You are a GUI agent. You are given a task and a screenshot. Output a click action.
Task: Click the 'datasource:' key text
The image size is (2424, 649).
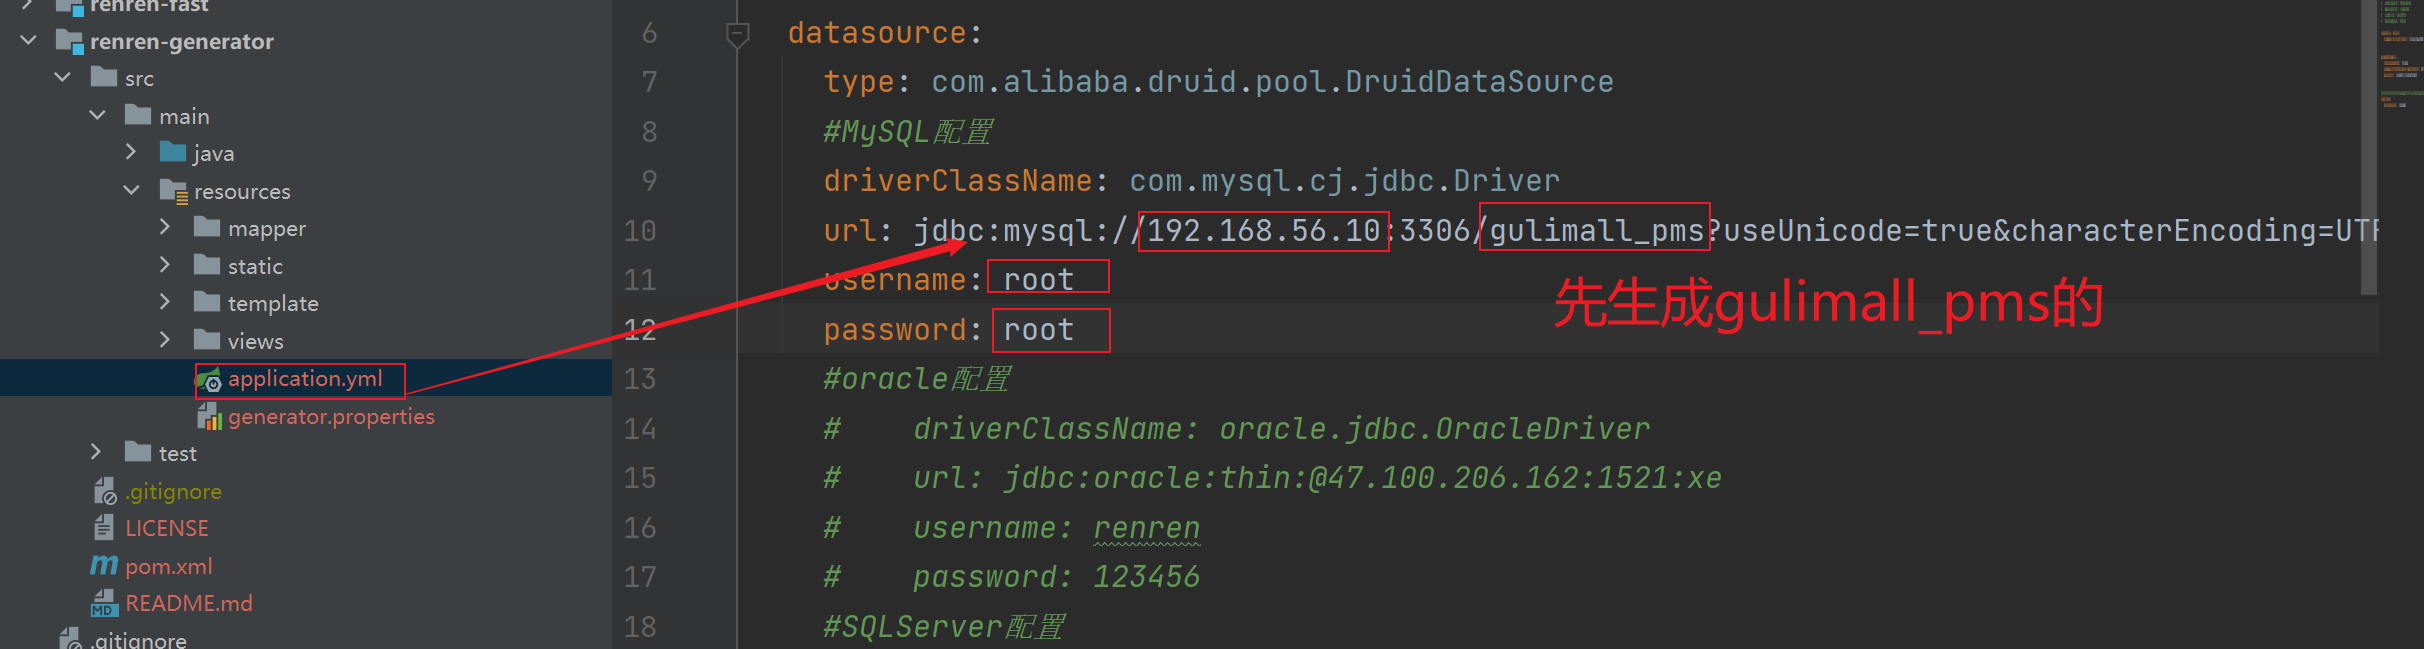(885, 33)
